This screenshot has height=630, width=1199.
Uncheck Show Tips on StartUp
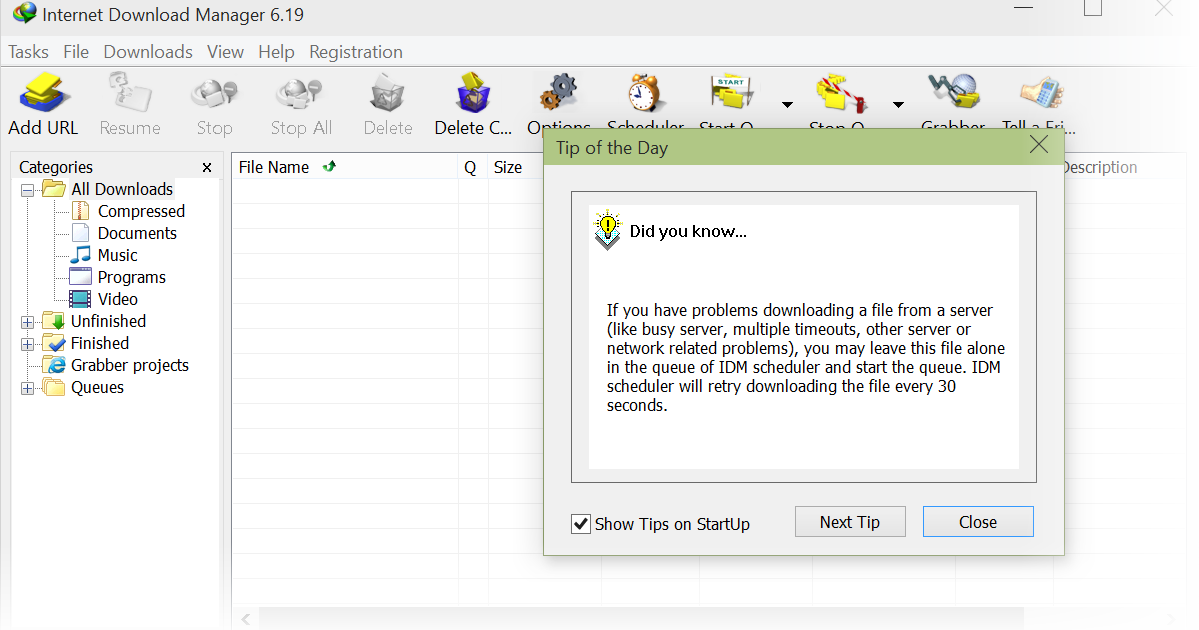point(581,524)
